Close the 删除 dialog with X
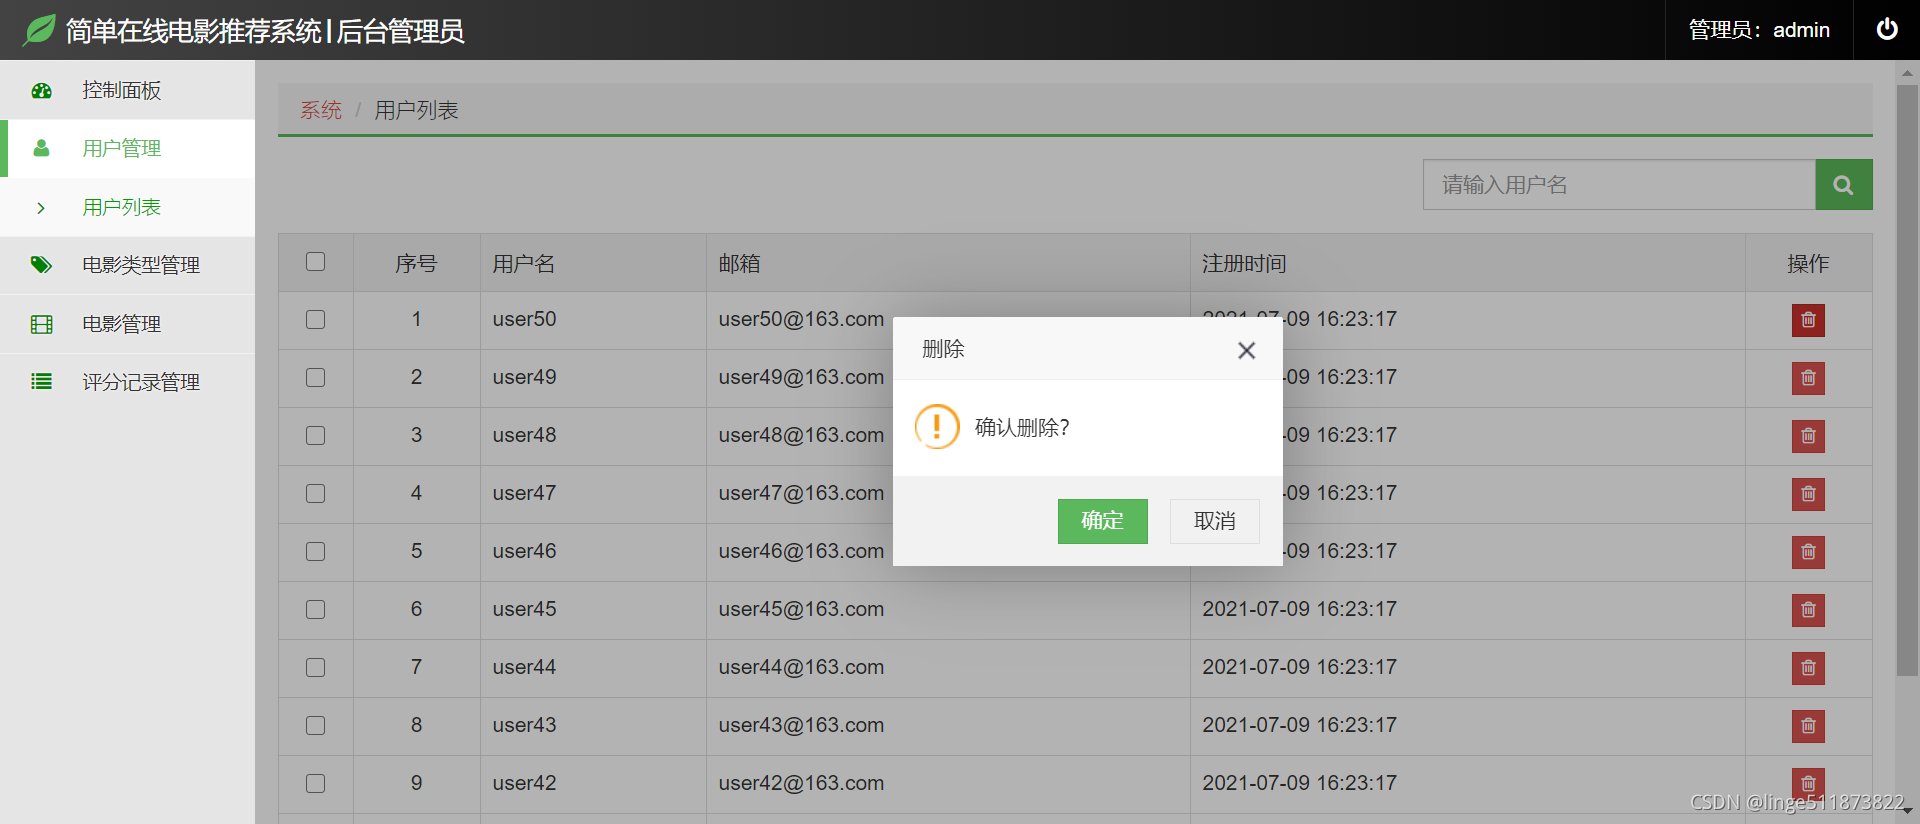Image resolution: width=1920 pixels, height=824 pixels. click(1246, 350)
